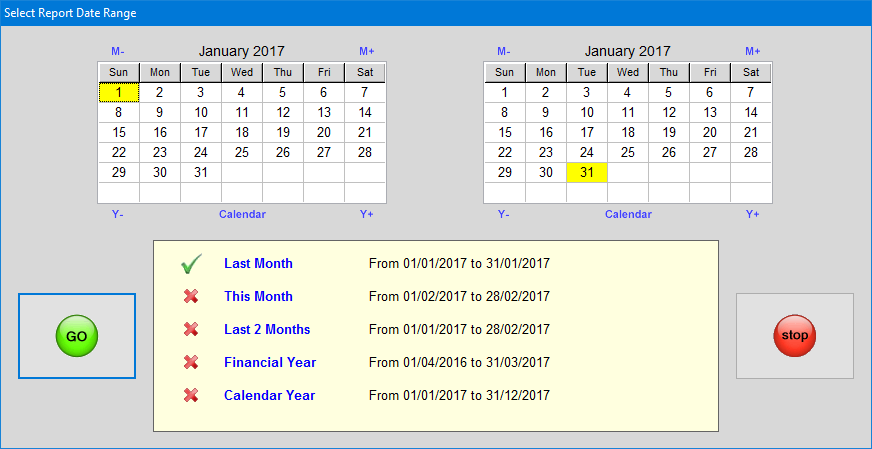Pick the Calendar Year range option
Image resolution: width=872 pixels, height=449 pixels.
[269, 395]
